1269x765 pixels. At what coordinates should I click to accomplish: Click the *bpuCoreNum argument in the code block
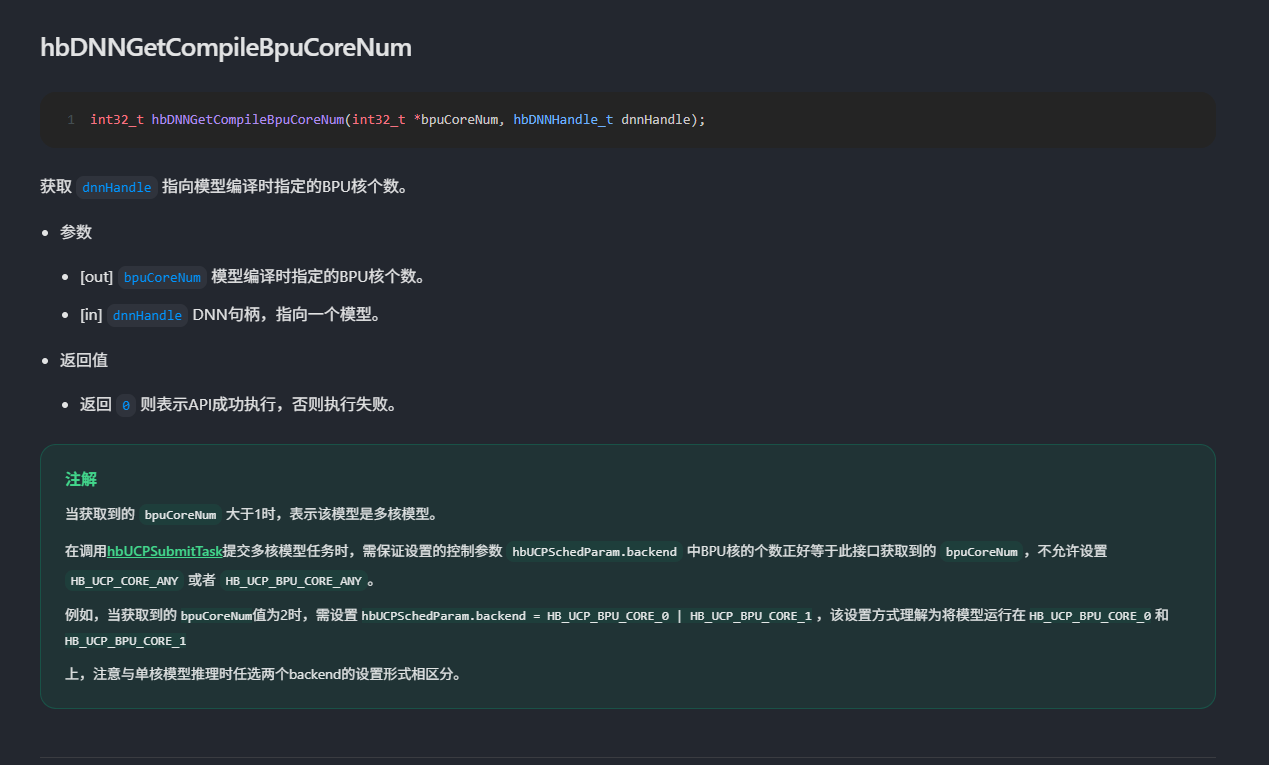[455, 120]
